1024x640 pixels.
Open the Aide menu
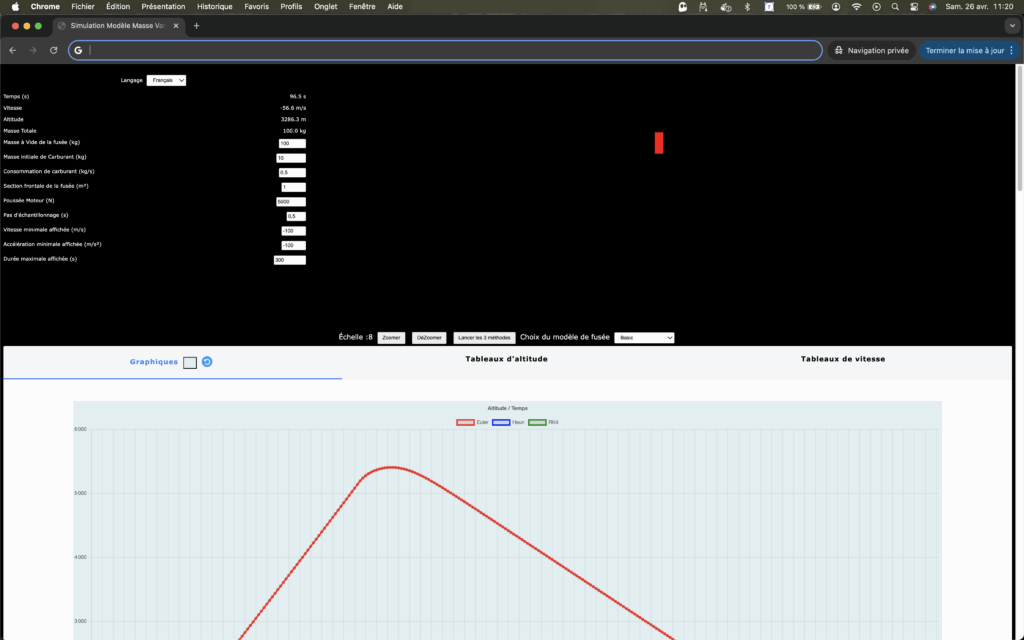(395, 7)
